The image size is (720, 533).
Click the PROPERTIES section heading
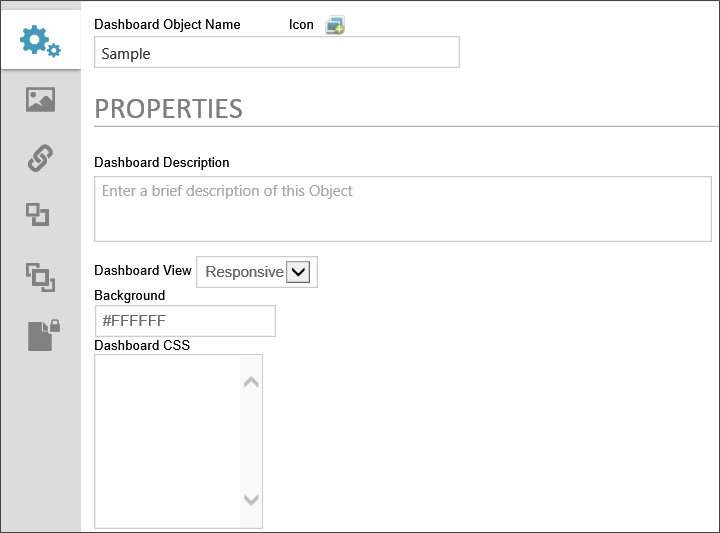(168, 108)
